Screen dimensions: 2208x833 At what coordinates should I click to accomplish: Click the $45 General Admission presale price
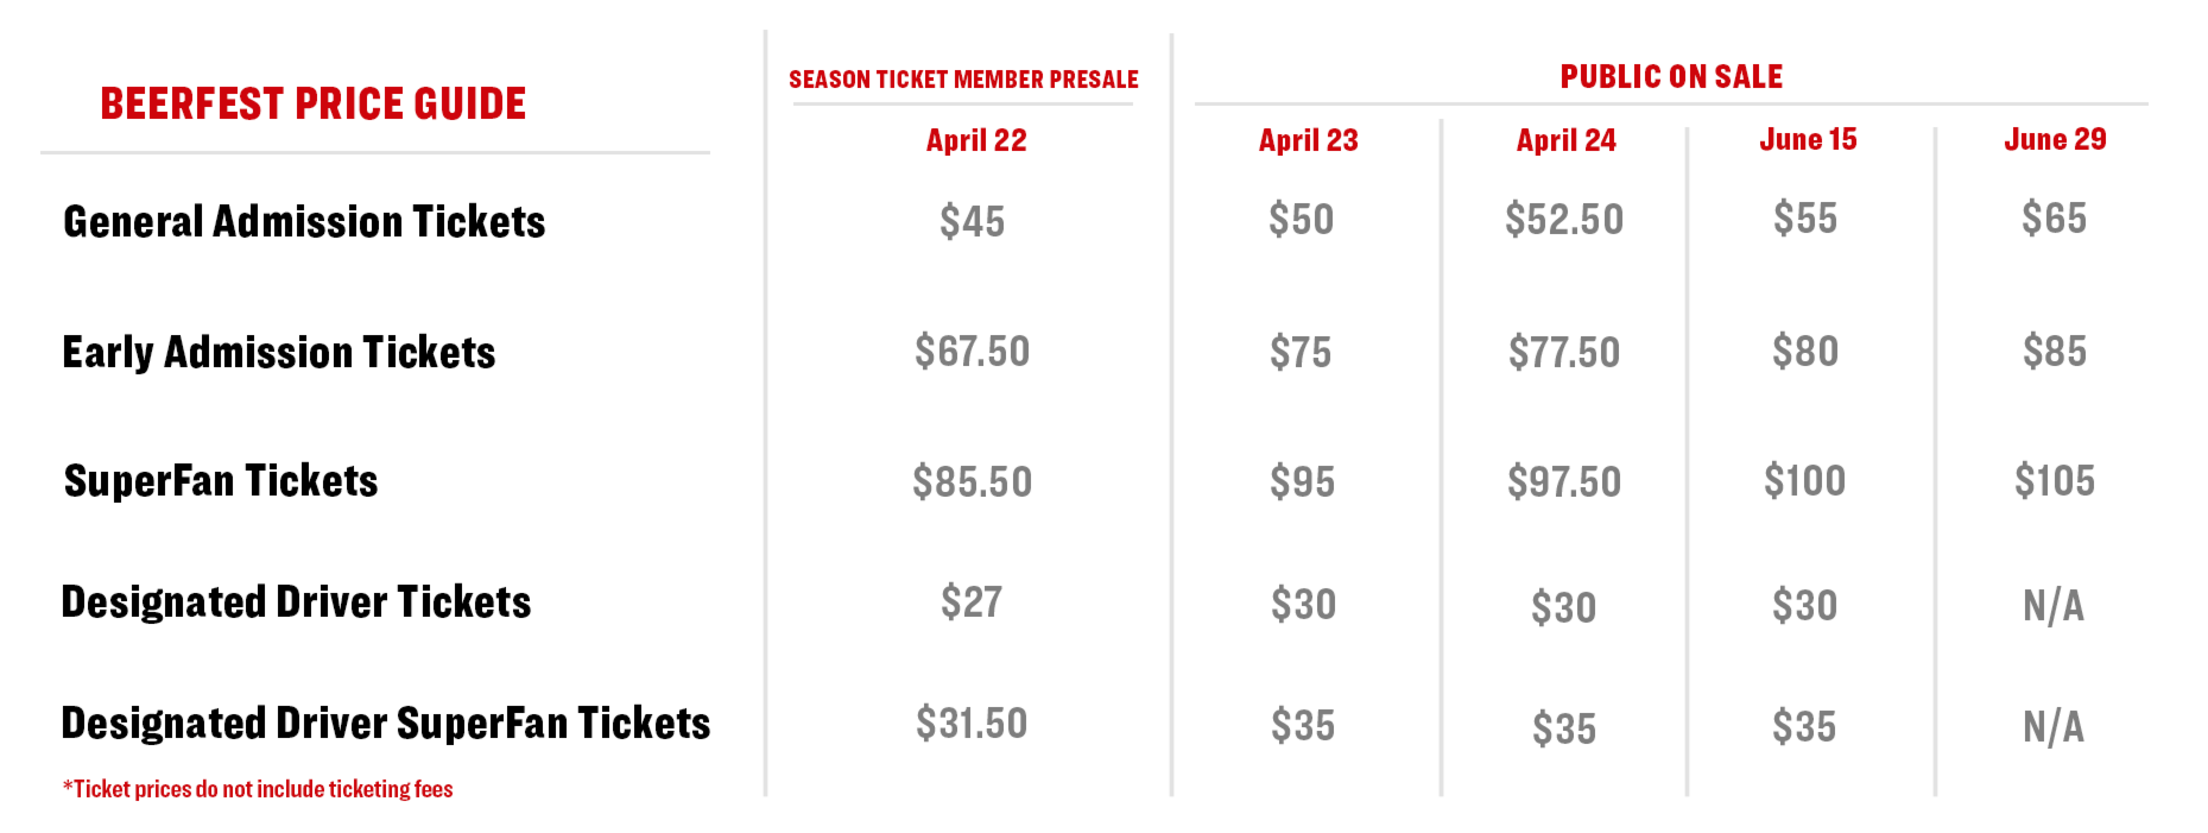(x=971, y=221)
